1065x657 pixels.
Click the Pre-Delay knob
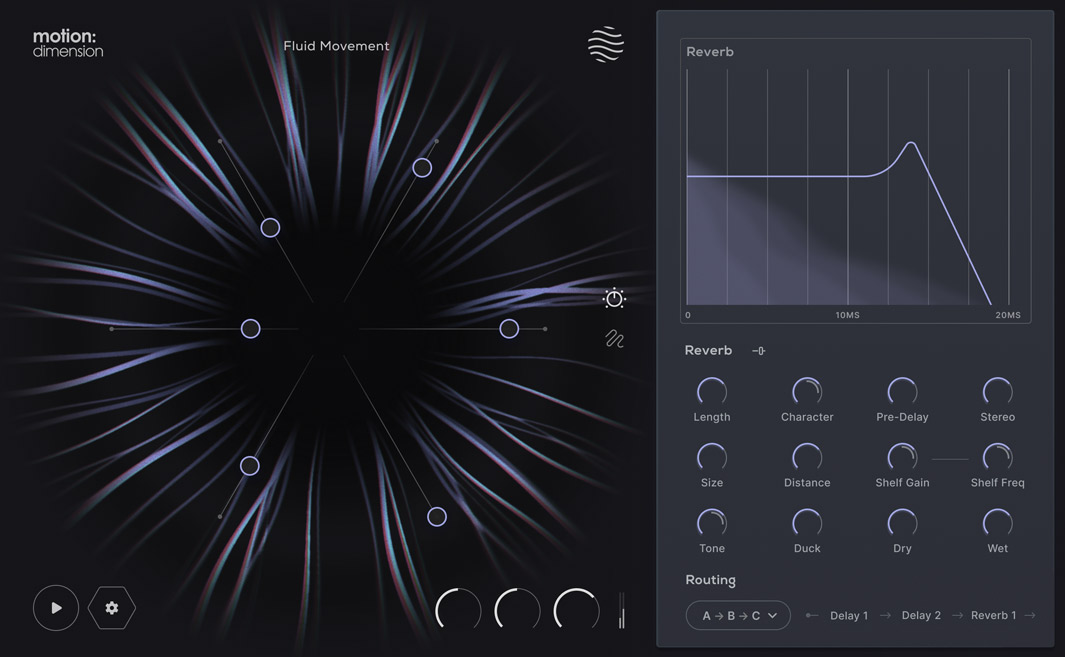pyautogui.click(x=901, y=392)
